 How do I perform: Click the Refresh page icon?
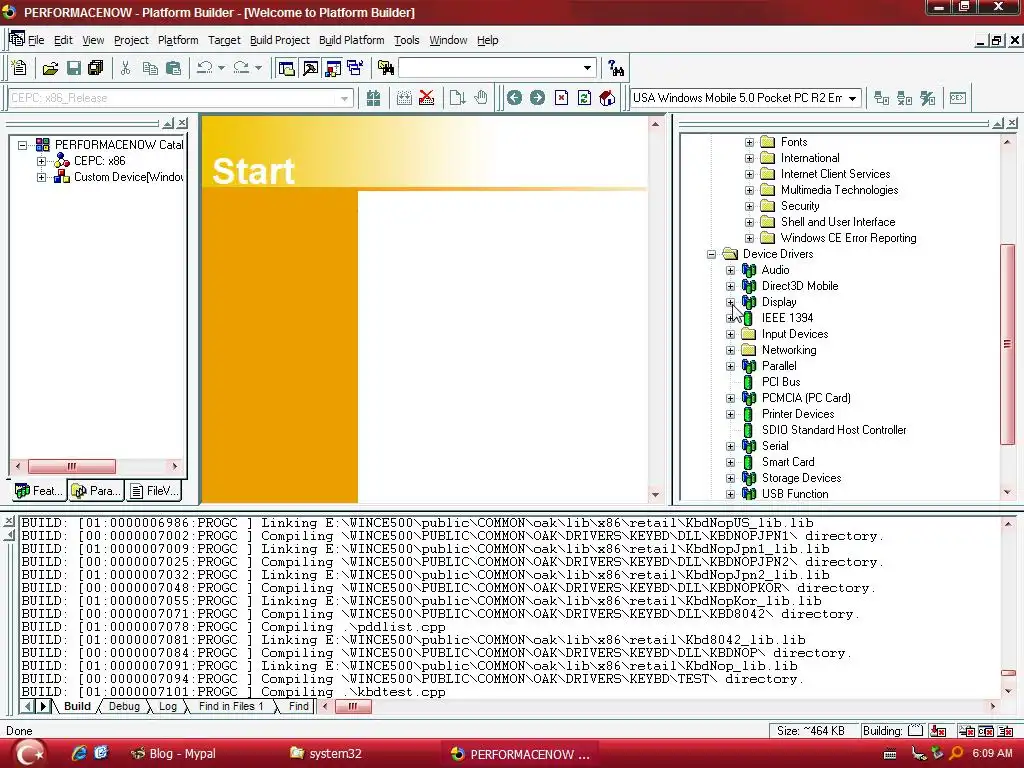point(584,98)
